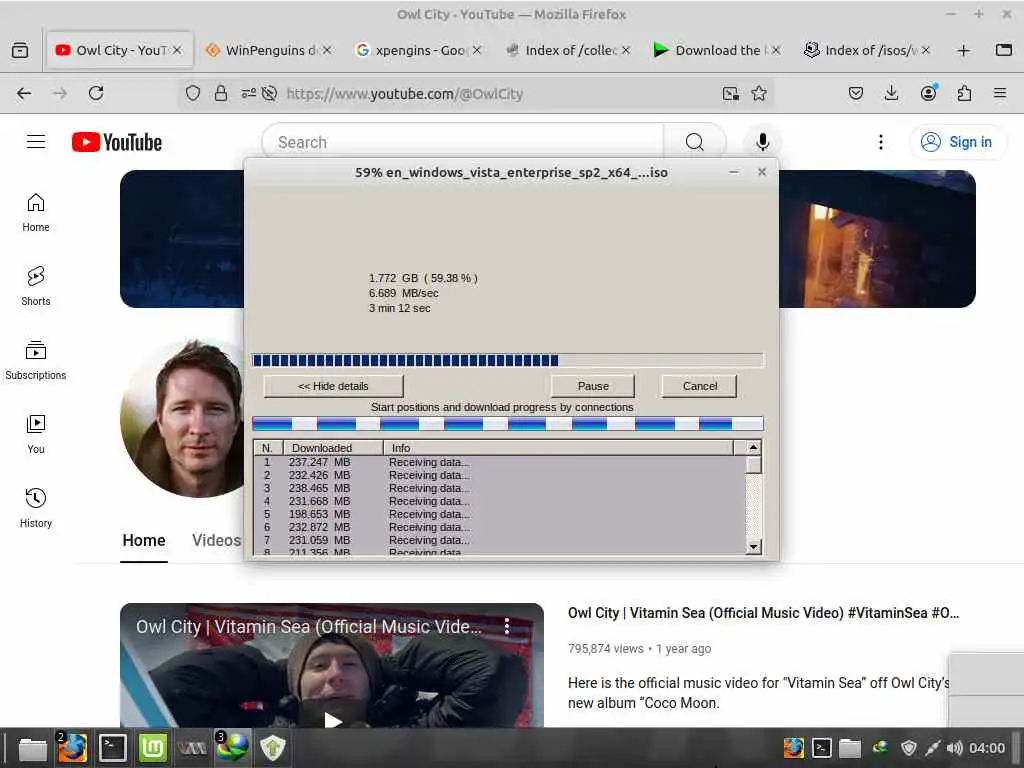Focus the YouTube Search field
Image resolution: width=1024 pixels, height=768 pixels.
462,142
